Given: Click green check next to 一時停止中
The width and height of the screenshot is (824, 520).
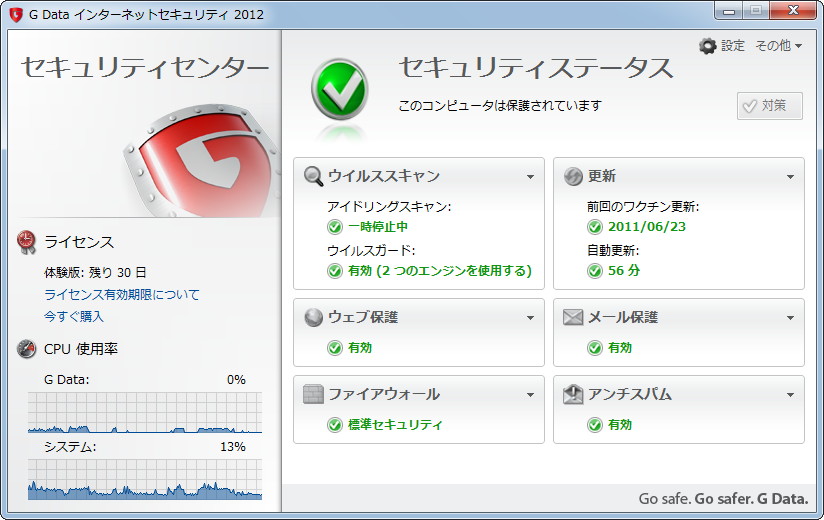Looking at the screenshot, I should tap(335, 227).
